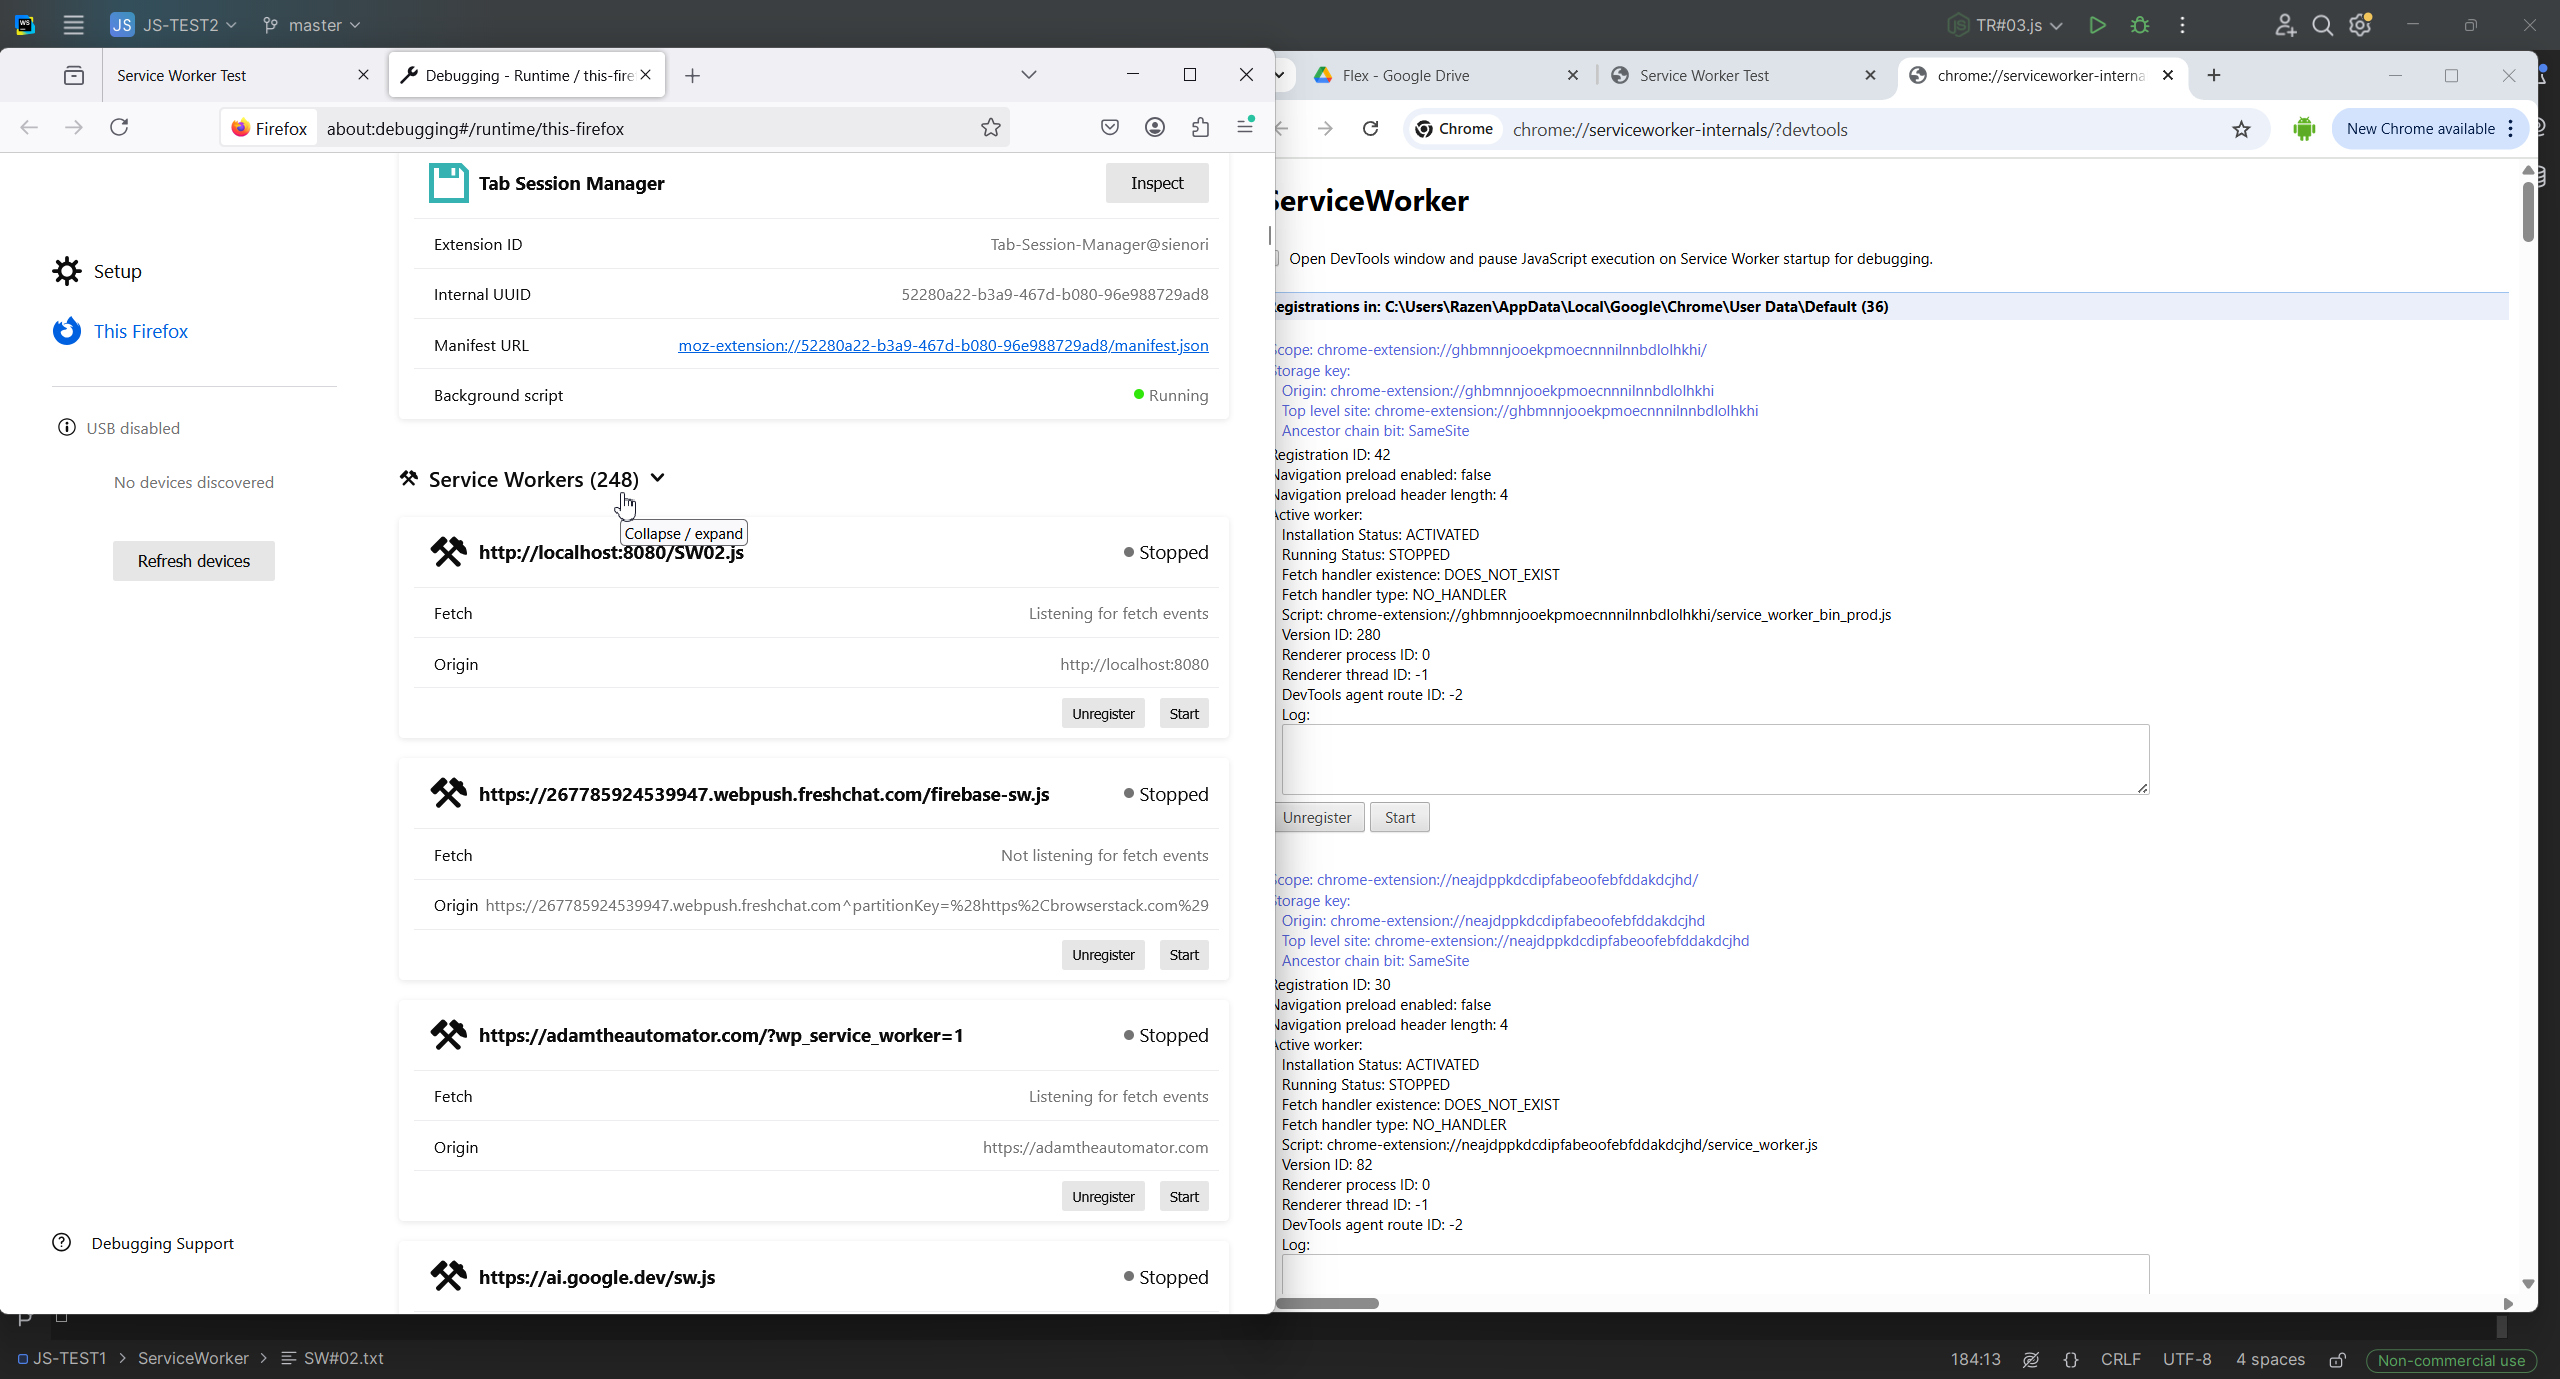Screen dimensions: 2560x1379
Task: Expand the TR#03.js run configuration dropdown
Action: [x=2007, y=25]
